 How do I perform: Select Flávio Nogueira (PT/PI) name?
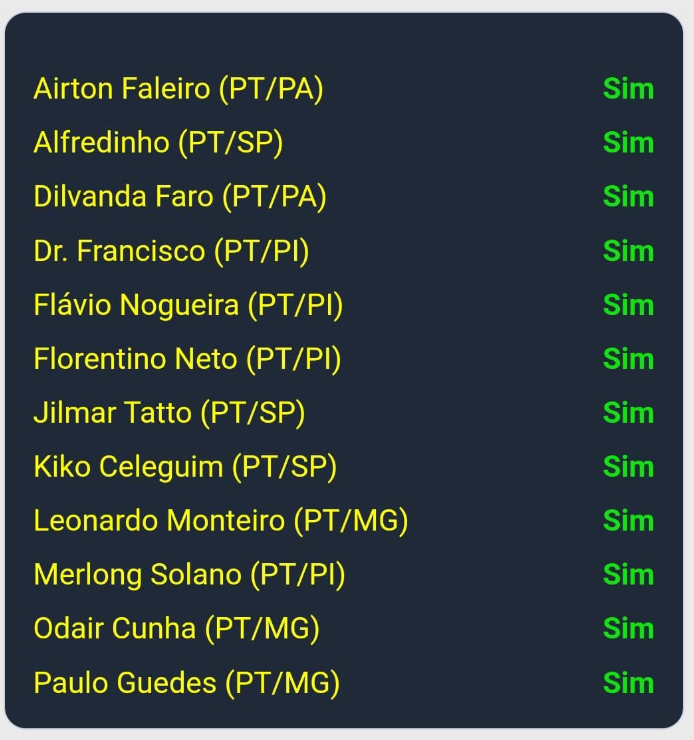[x=188, y=305]
